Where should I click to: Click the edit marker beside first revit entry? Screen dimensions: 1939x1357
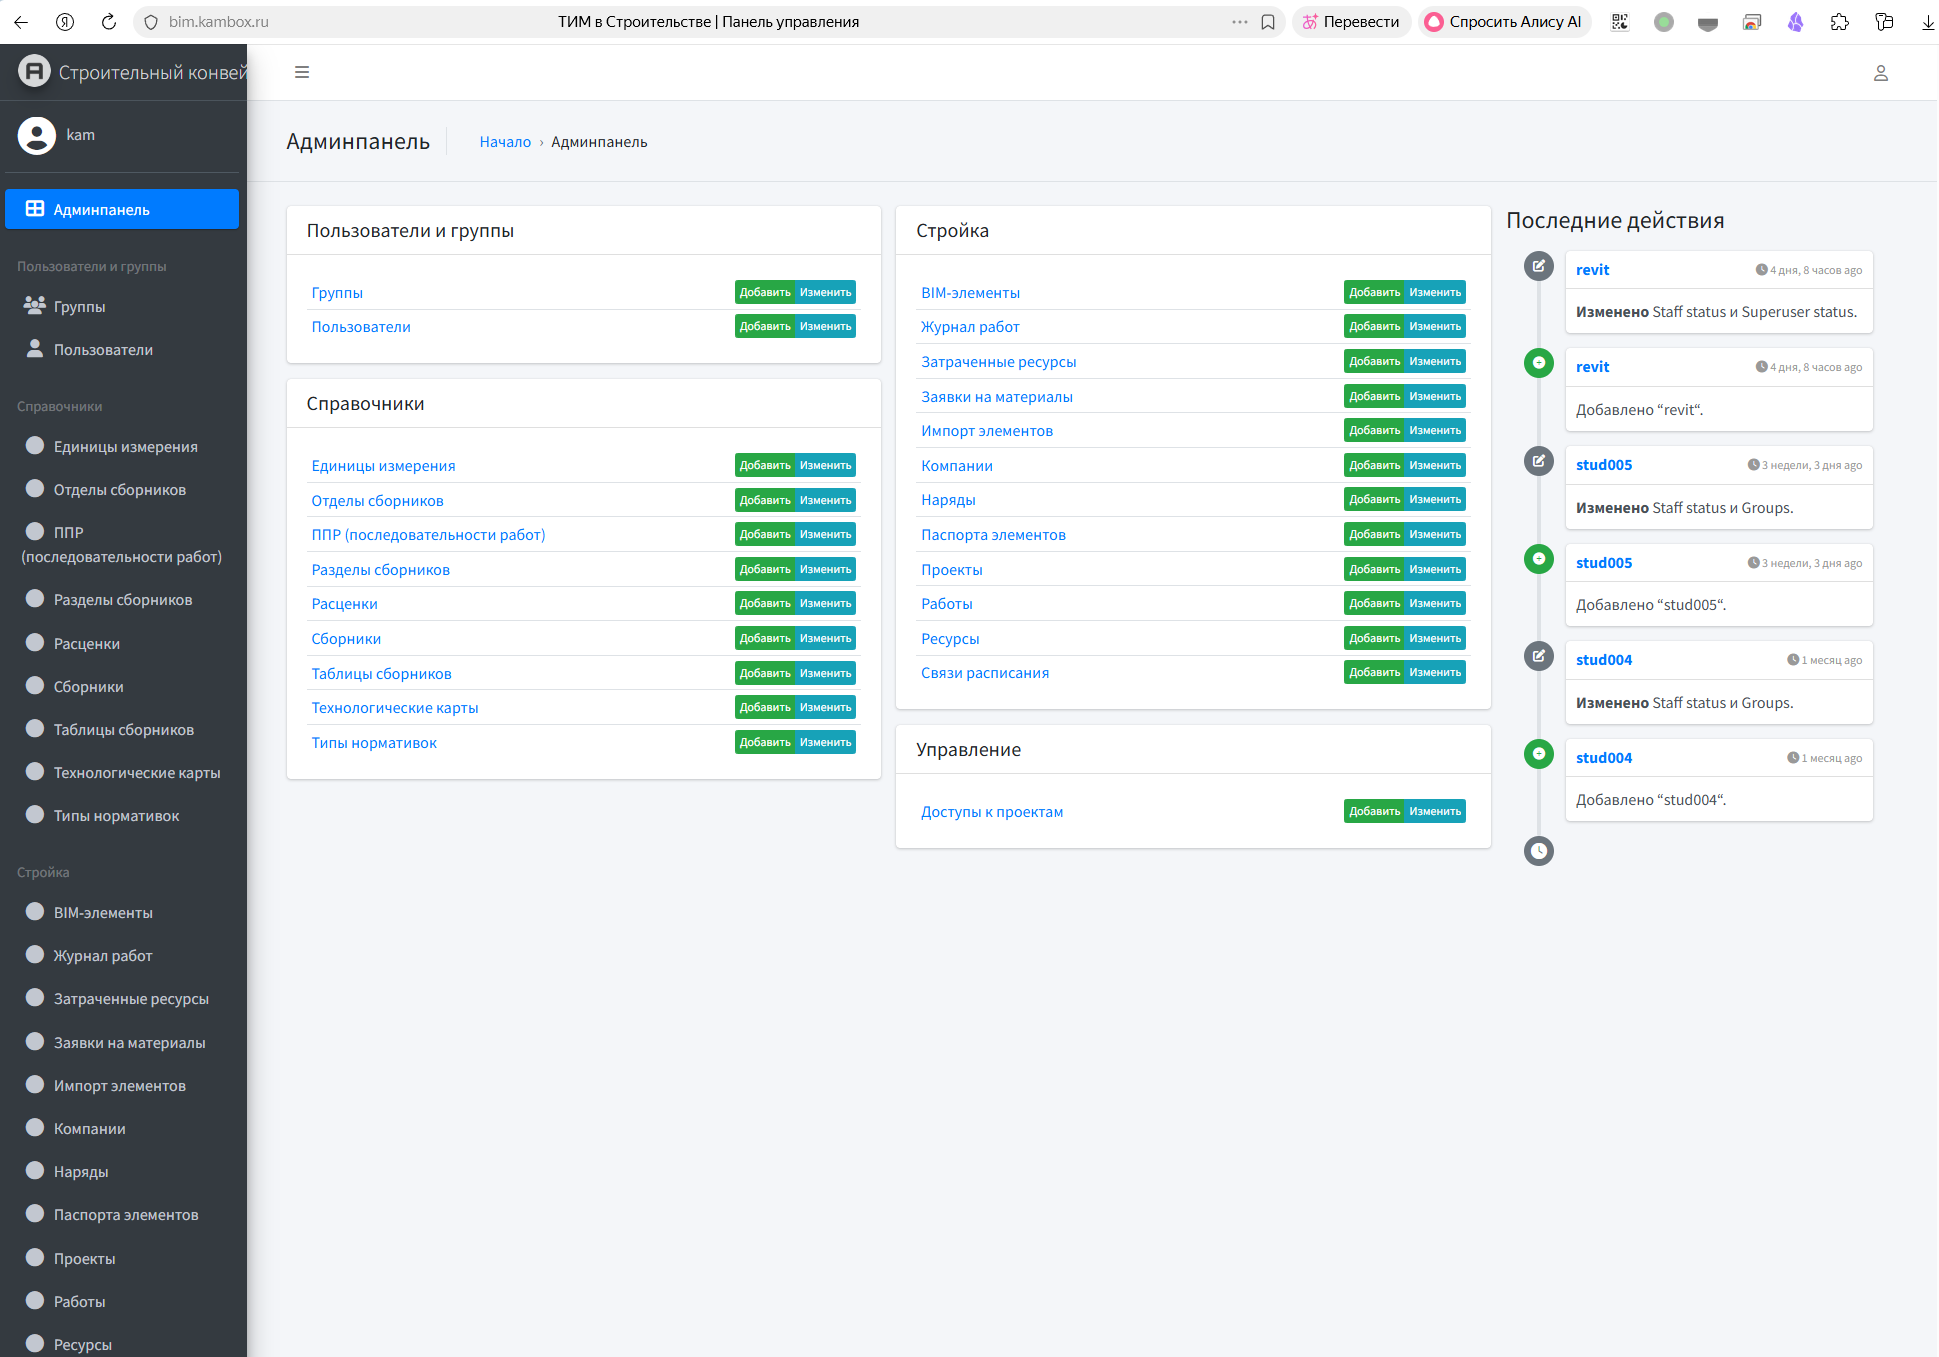(1538, 266)
